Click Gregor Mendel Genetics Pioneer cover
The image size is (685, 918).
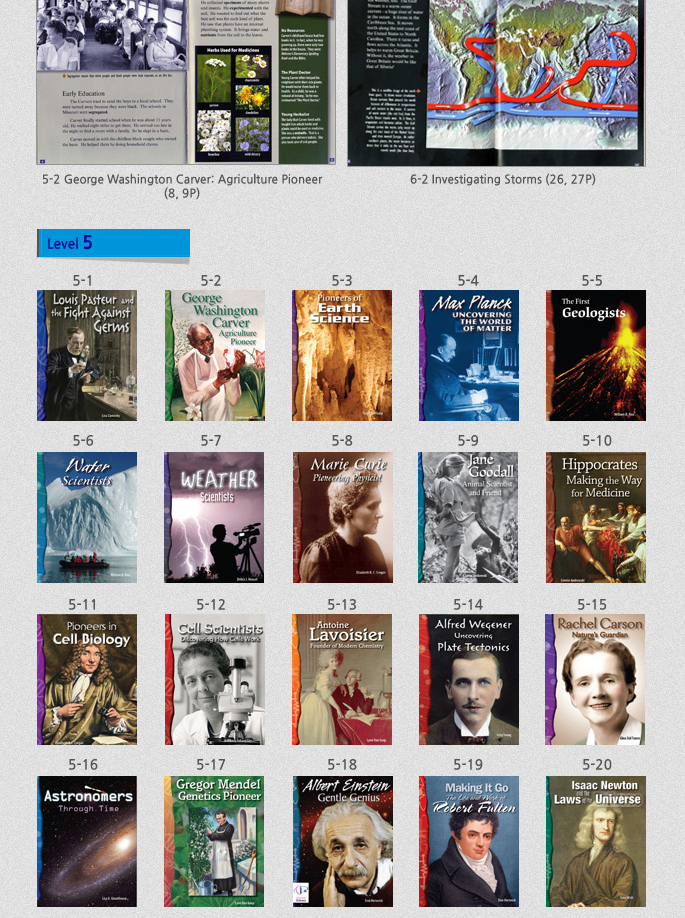coord(215,841)
